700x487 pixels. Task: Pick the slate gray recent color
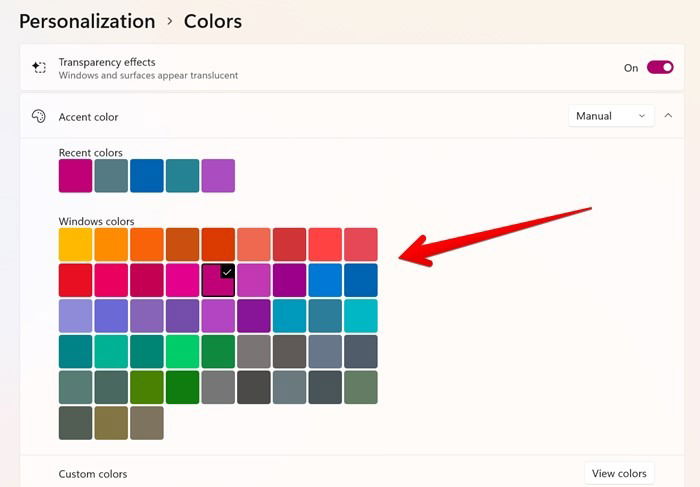(111, 176)
